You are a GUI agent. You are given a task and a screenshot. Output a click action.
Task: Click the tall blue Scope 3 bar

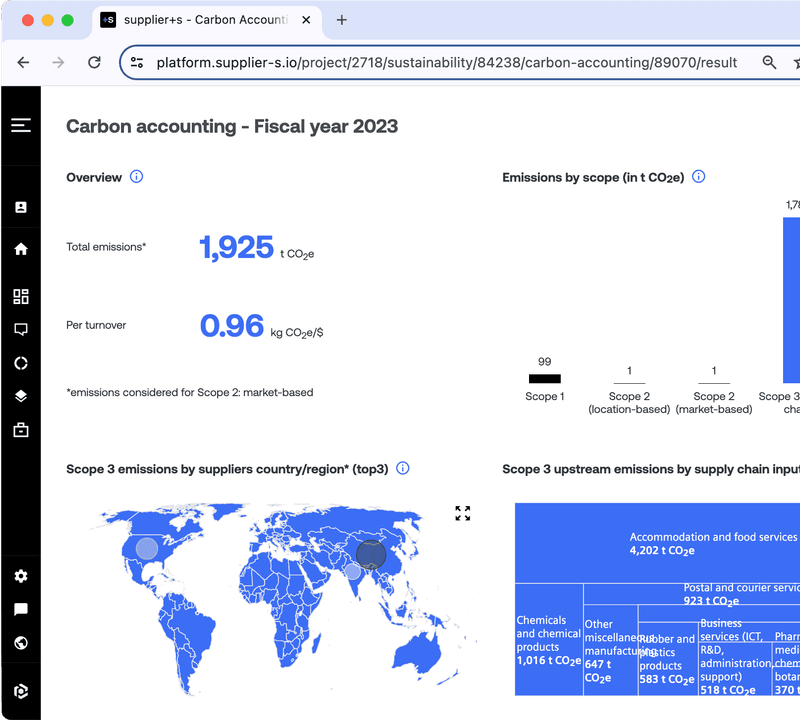[791, 300]
